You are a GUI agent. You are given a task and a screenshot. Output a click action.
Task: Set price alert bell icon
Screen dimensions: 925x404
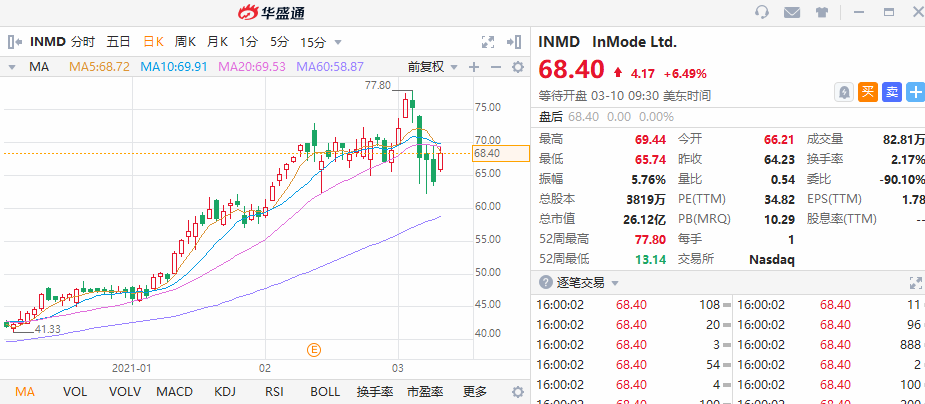tap(844, 92)
